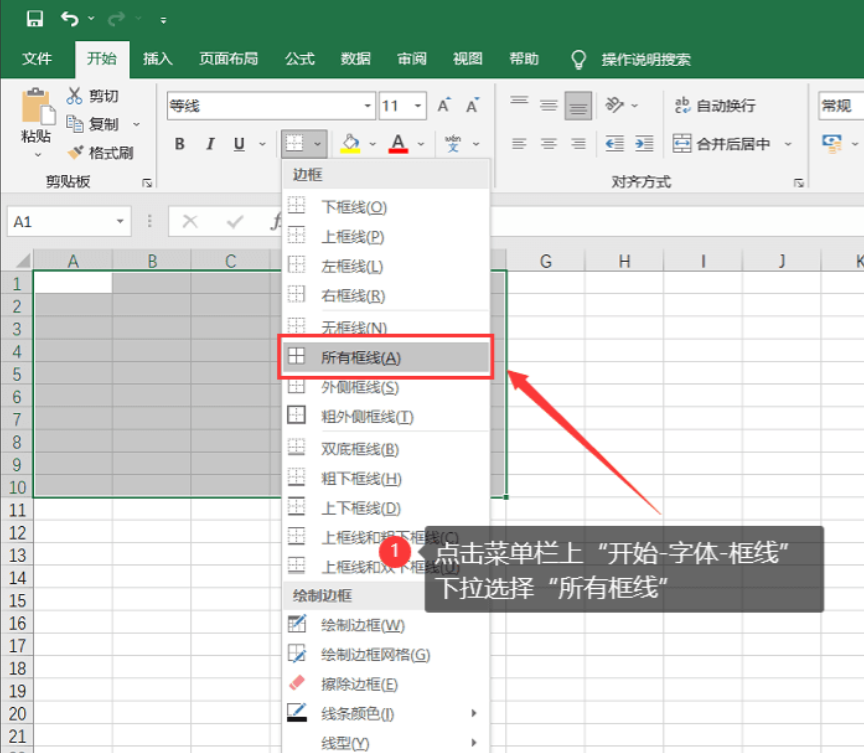Screen dimensions: 864x753
Task: Open the customize quick access toolbar arrow
Action: point(163,20)
